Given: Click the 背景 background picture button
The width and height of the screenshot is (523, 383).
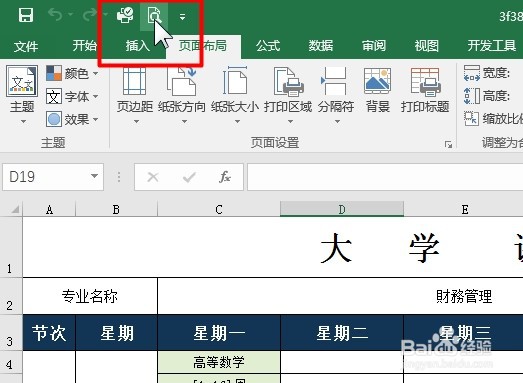Looking at the screenshot, I should (378, 90).
